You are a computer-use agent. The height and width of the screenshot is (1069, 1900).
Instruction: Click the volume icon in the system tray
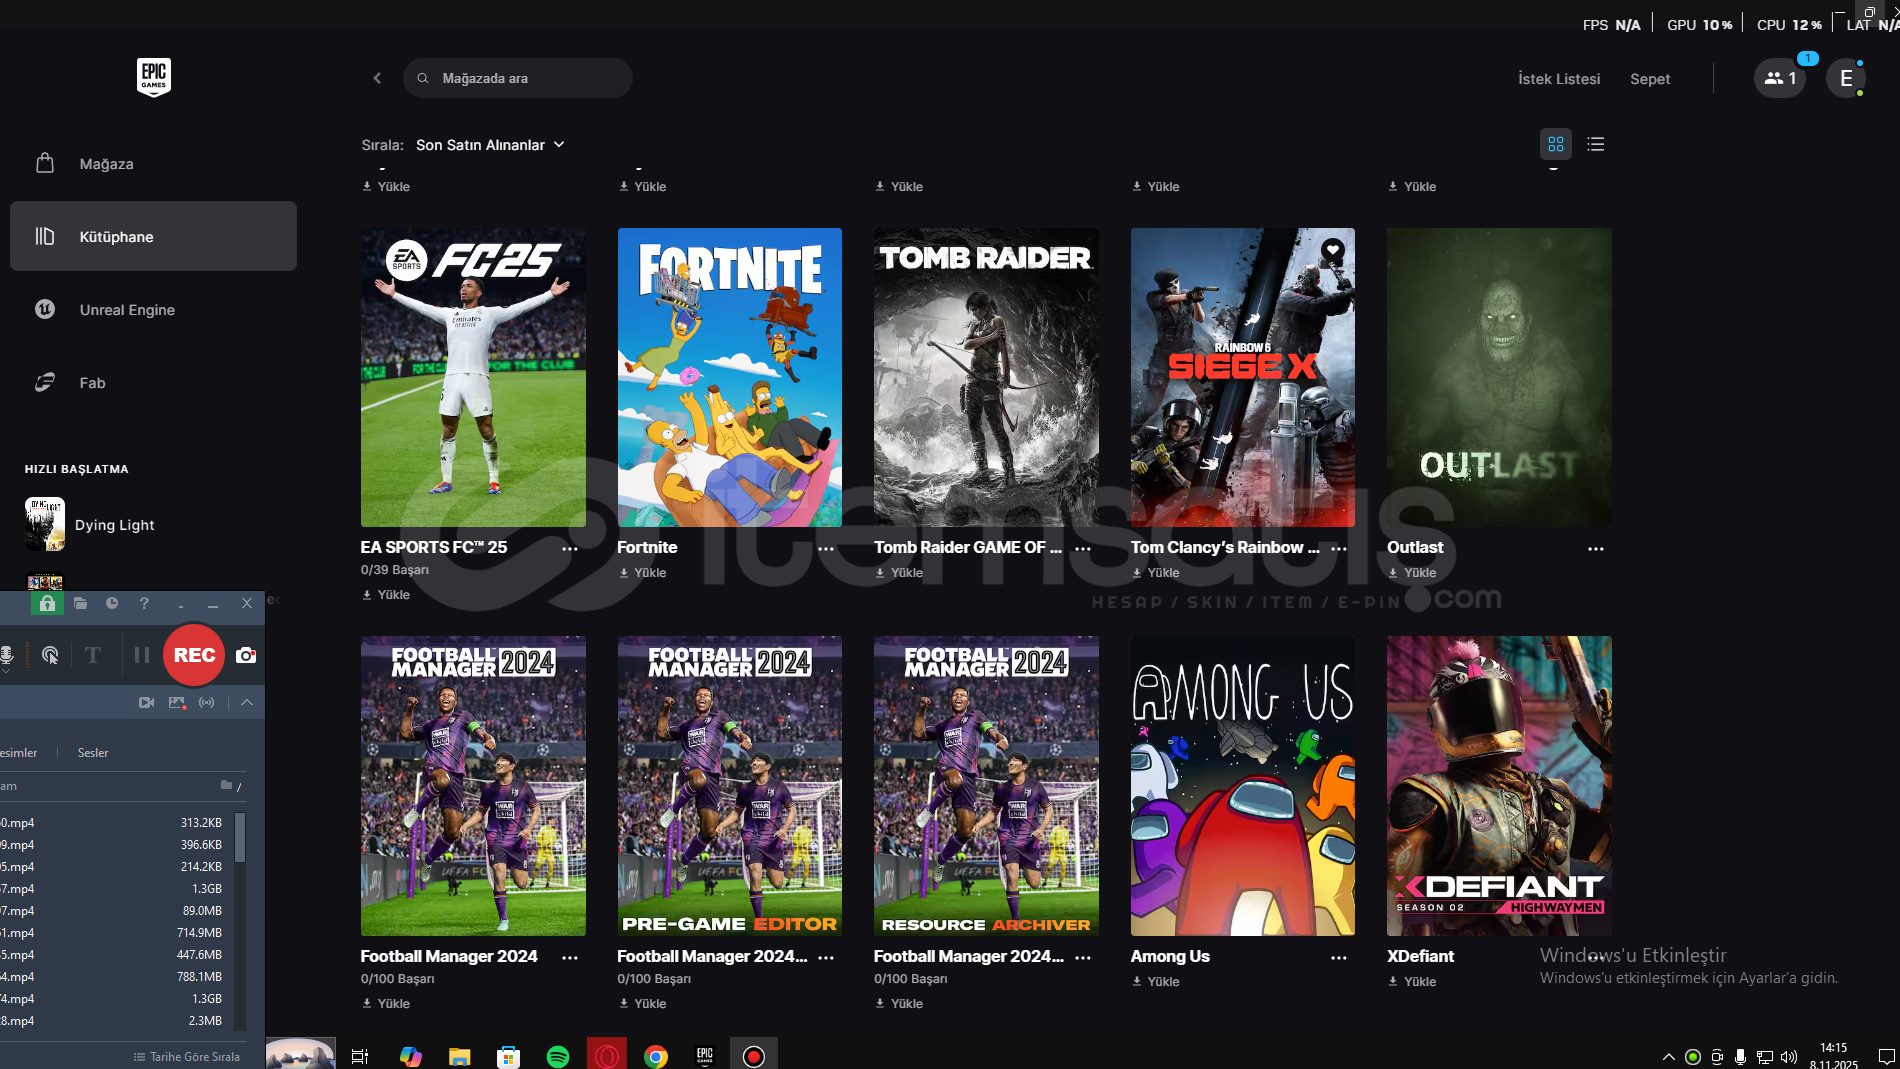tap(1789, 1057)
